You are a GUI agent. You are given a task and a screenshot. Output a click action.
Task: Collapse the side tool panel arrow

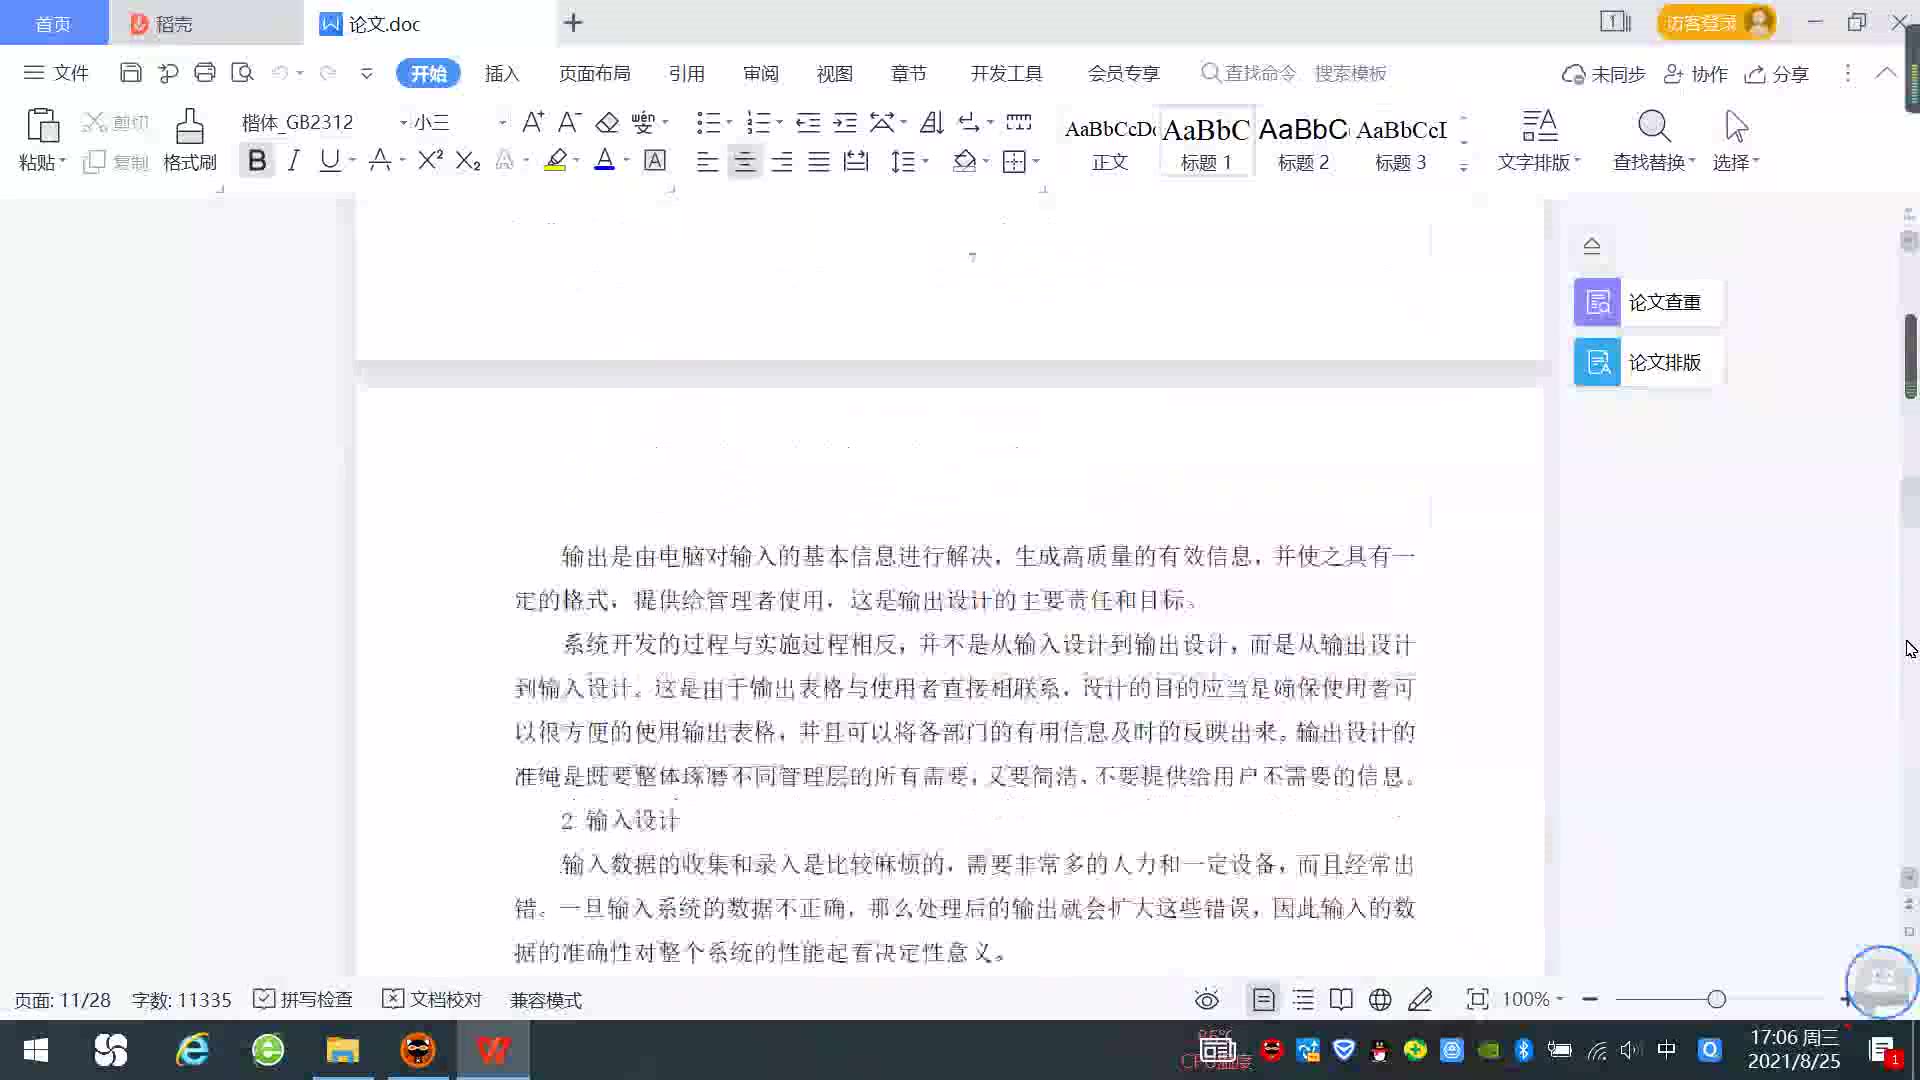coord(1592,245)
